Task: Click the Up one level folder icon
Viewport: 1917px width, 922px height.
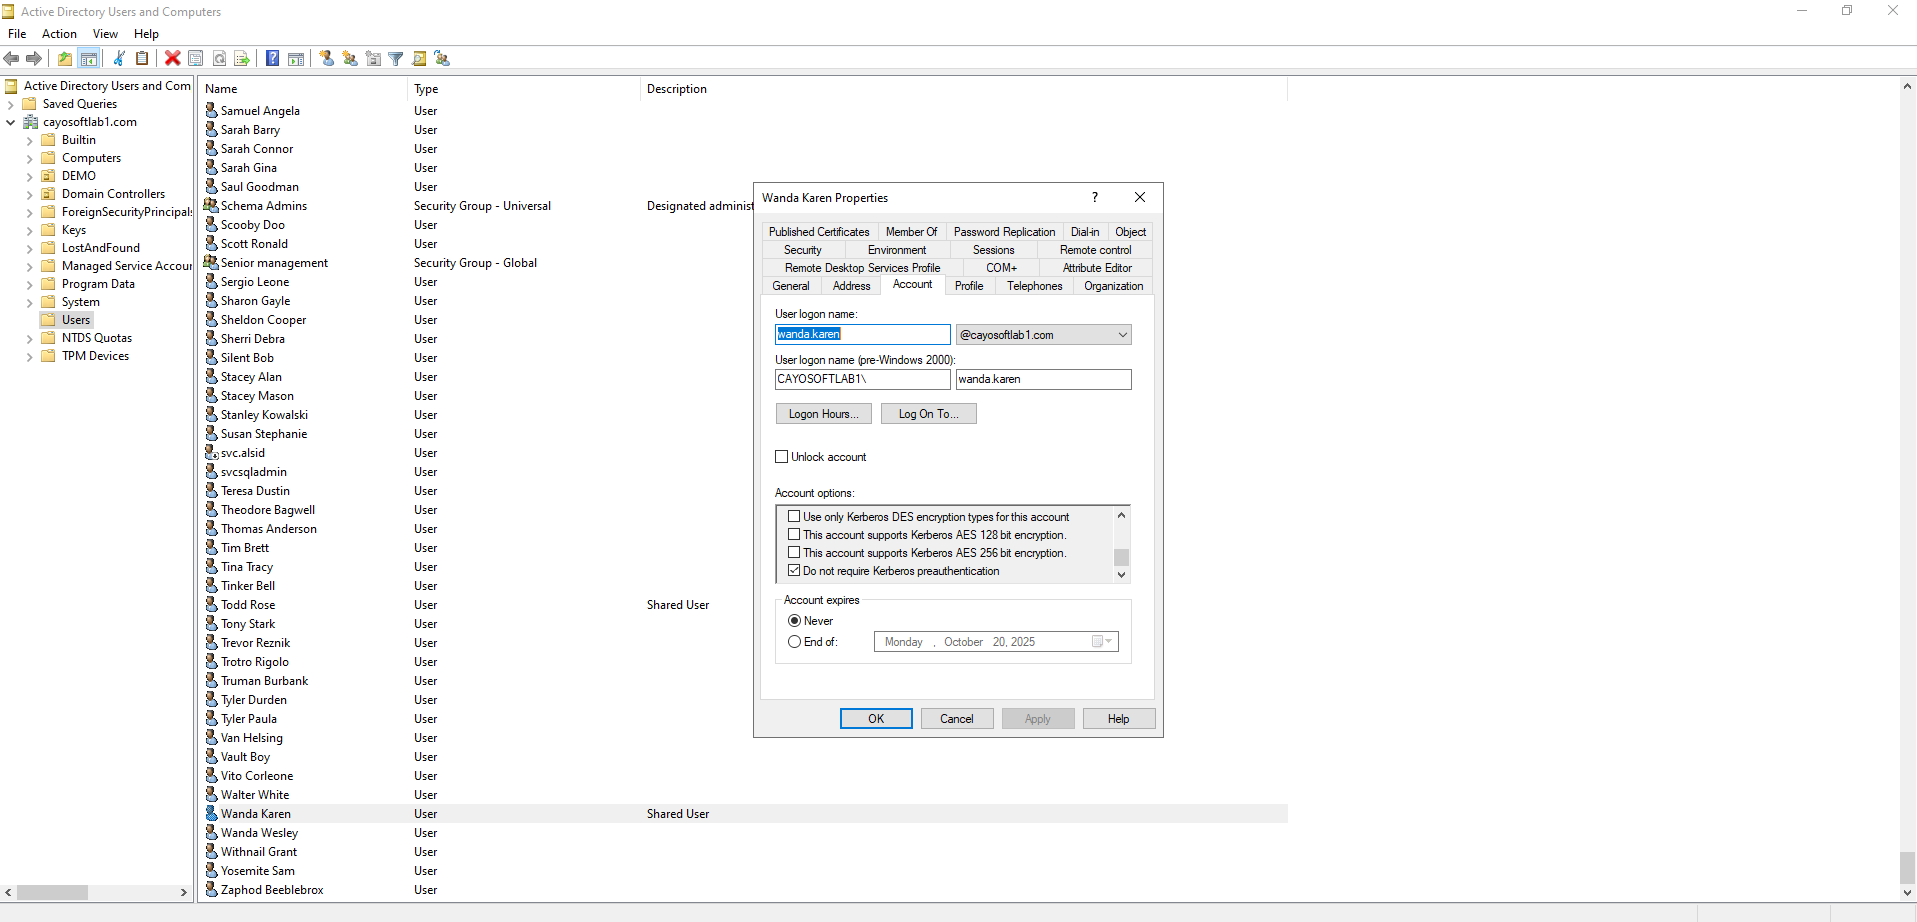Action: coord(65,58)
